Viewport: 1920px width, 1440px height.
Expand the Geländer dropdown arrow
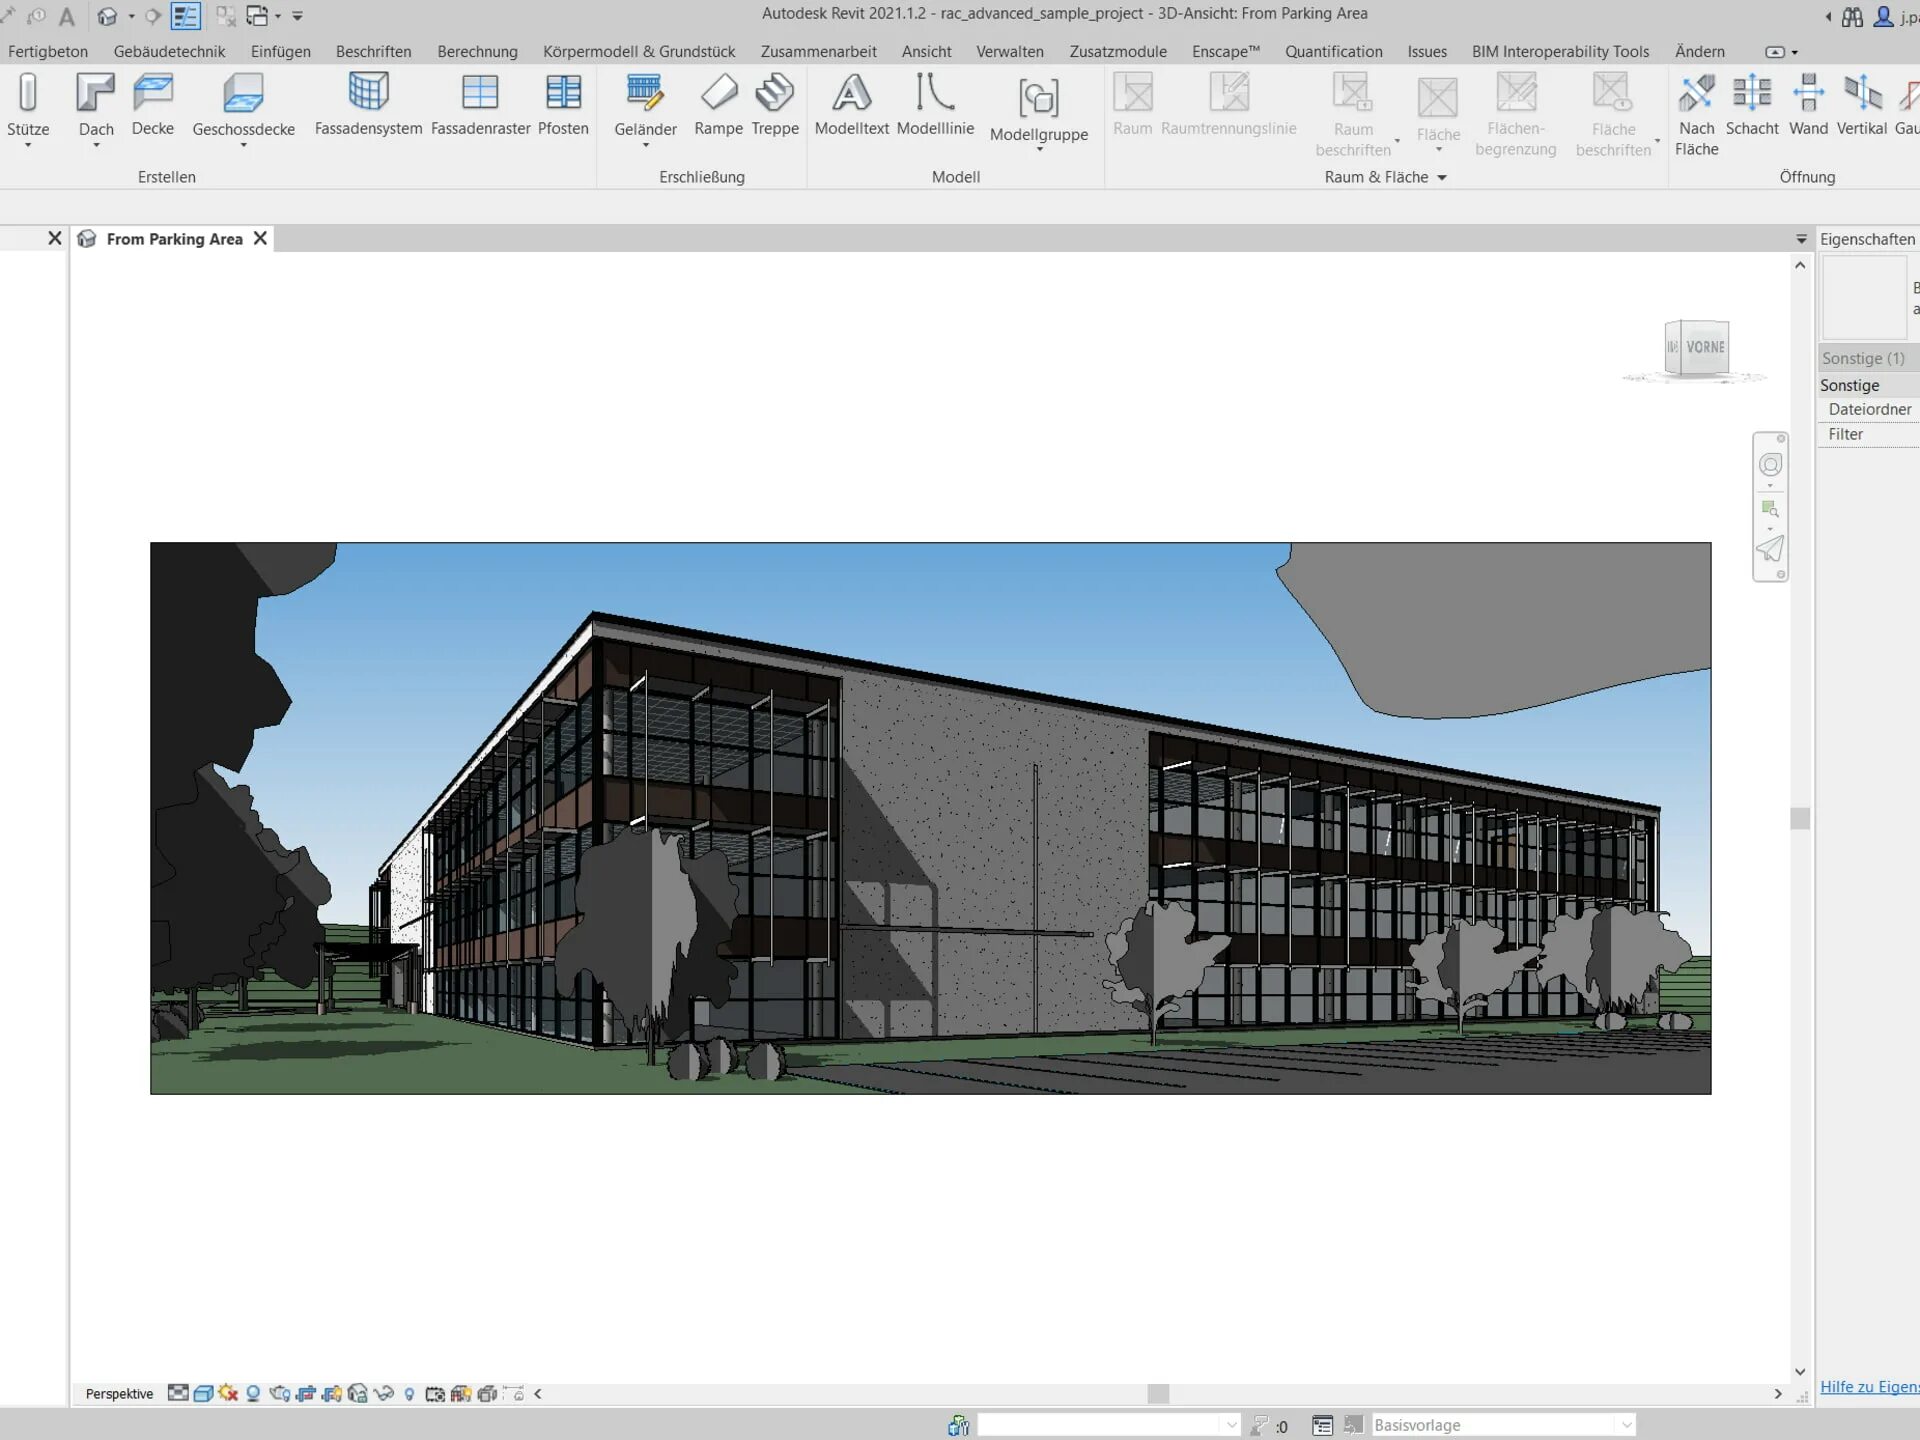645,146
